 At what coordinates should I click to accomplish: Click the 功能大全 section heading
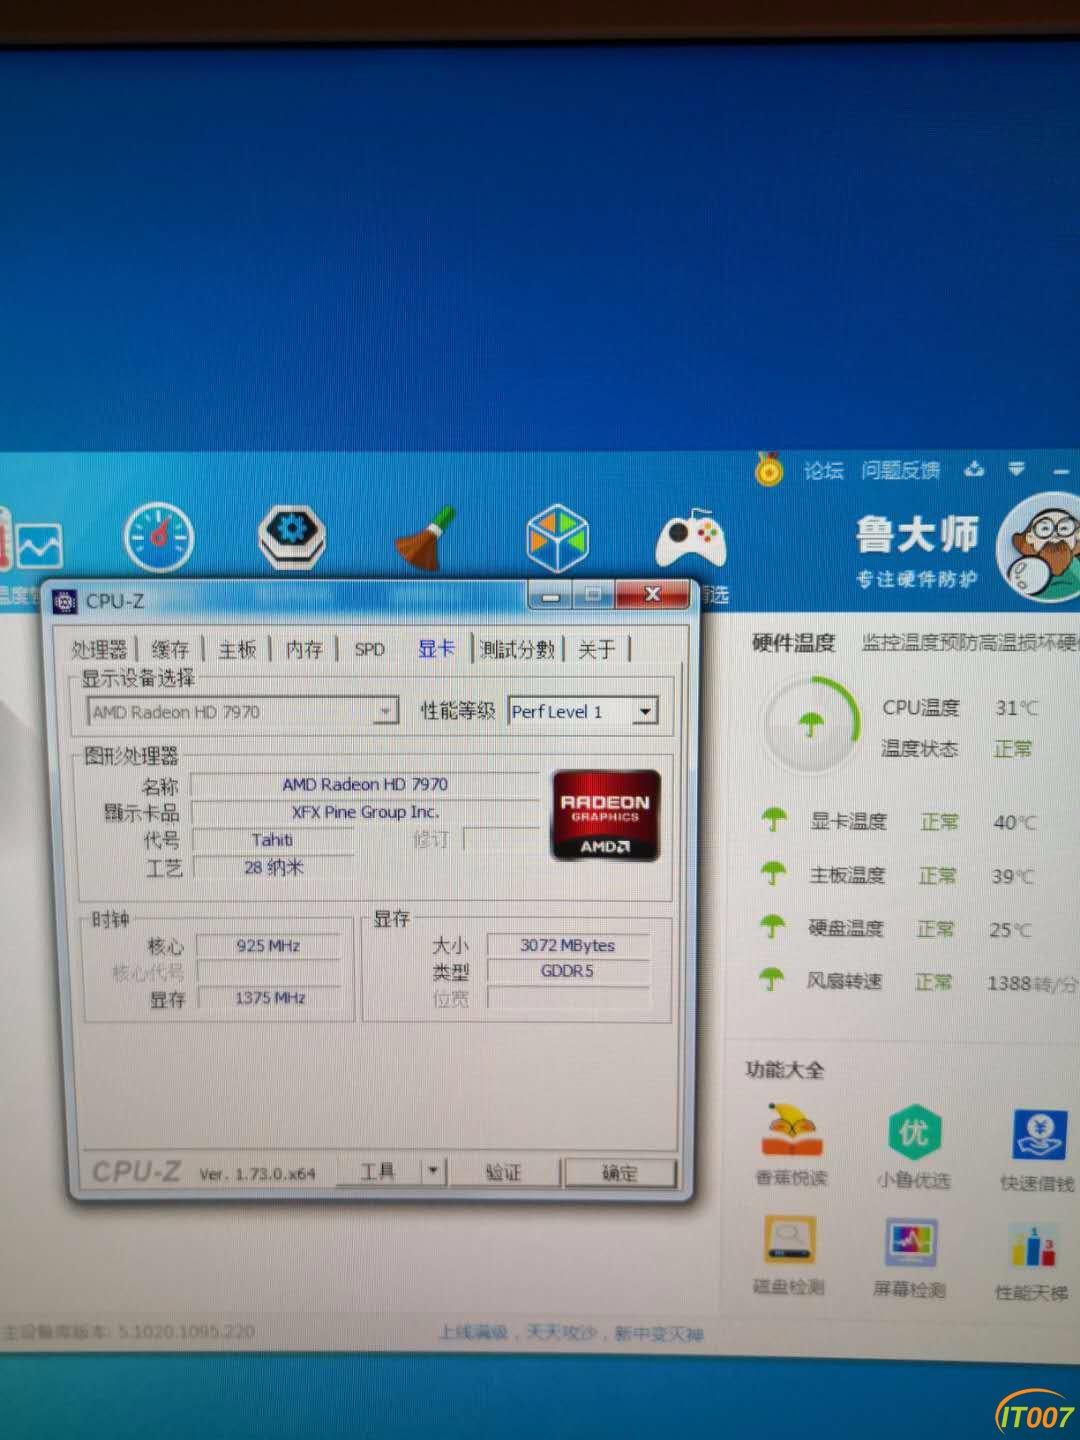click(x=785, y=1070)
